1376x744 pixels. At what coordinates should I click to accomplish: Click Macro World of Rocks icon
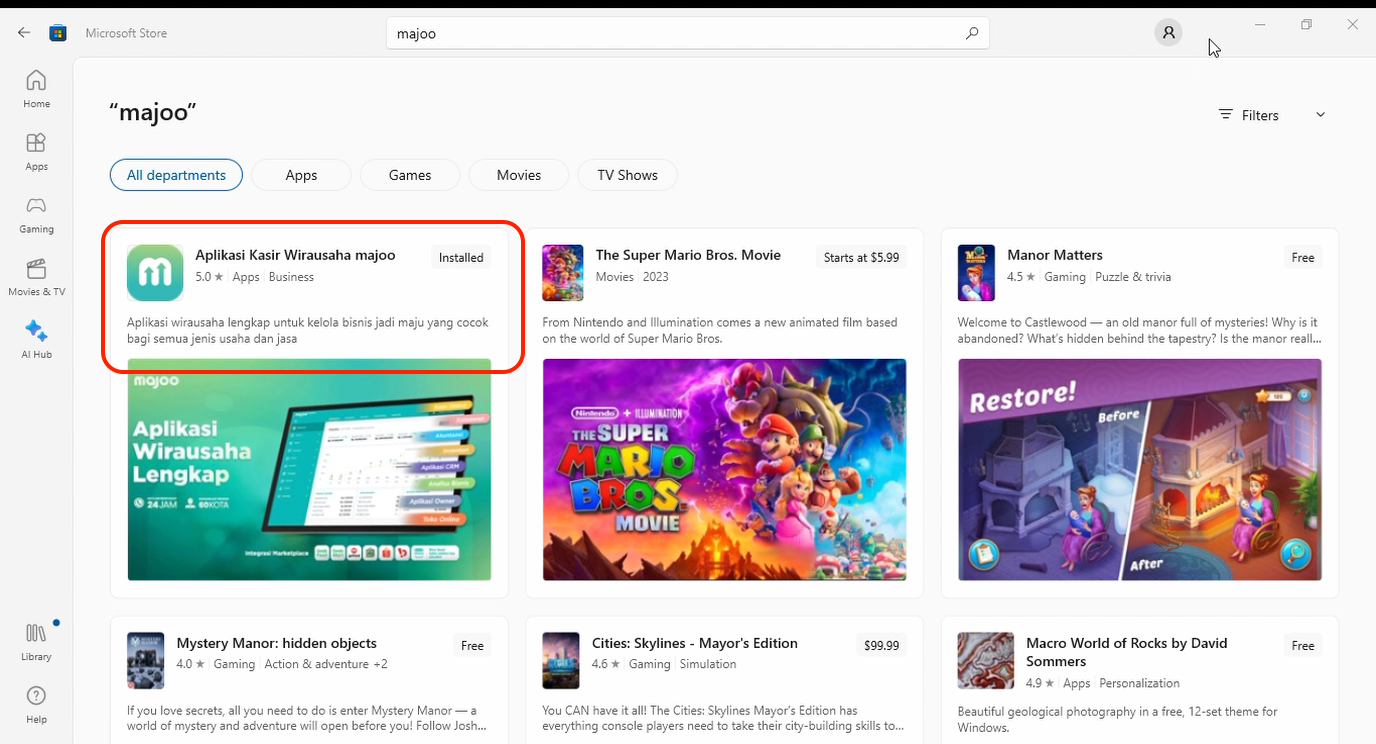click(986, 661)
